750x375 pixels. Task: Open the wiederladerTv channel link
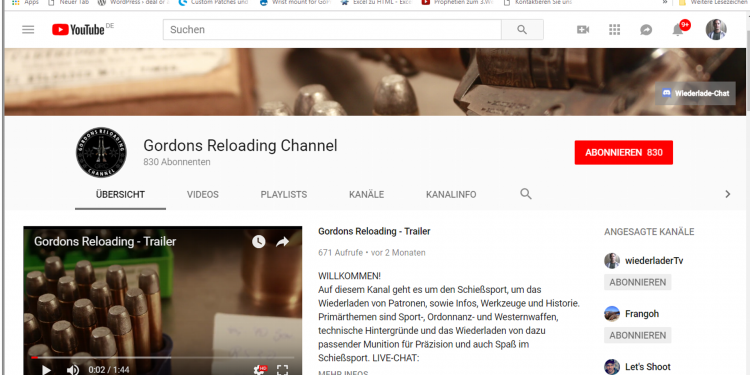(x=654, y=261)
